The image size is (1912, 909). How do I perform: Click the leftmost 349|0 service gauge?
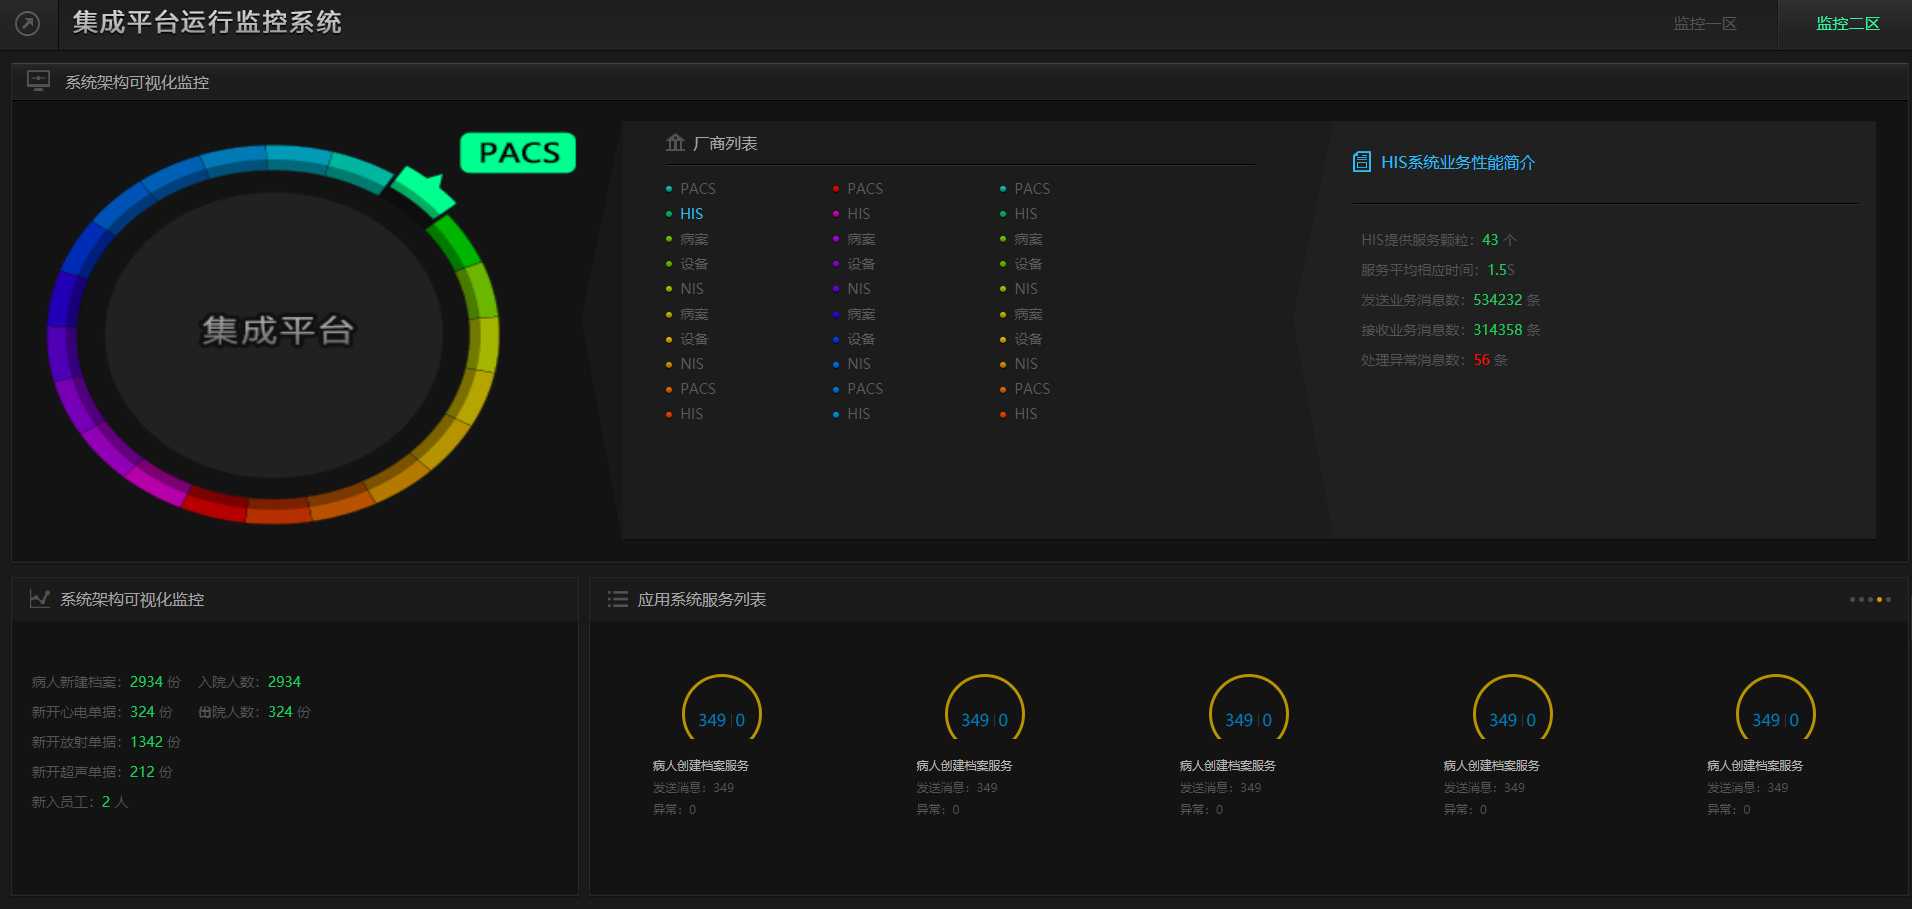coord(721,708)
